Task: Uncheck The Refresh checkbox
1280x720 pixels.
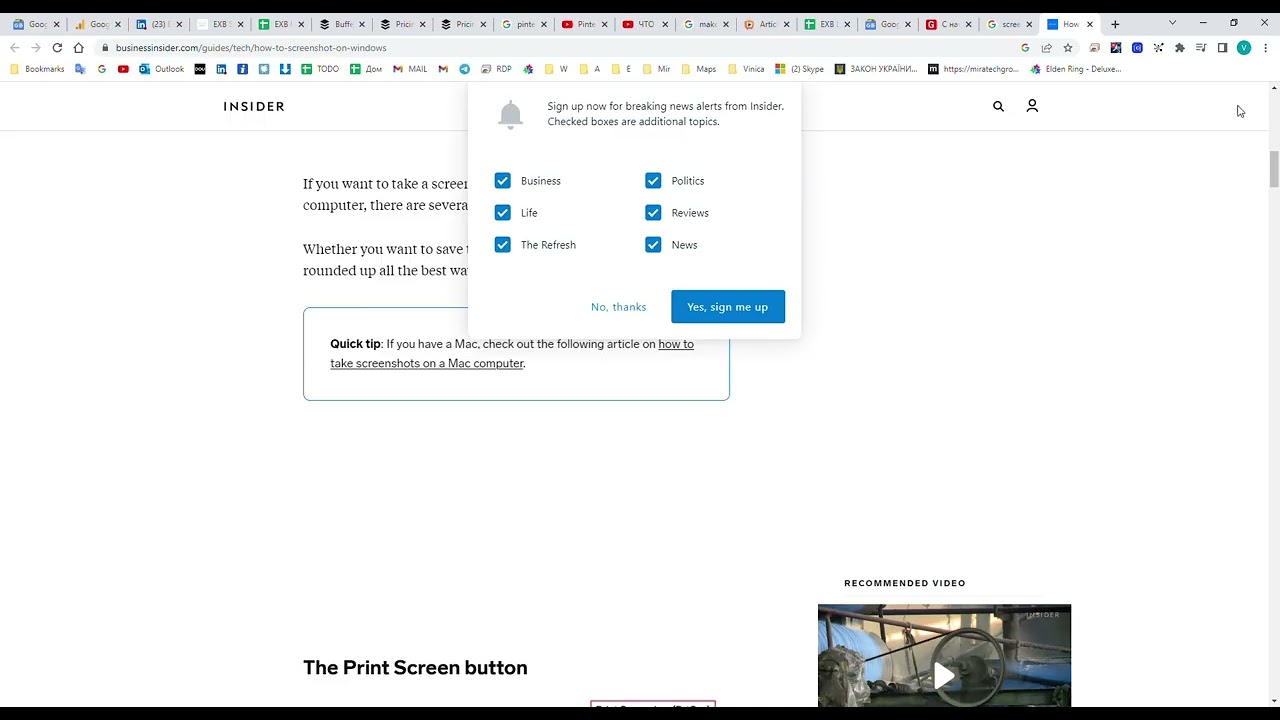Action: coord(502,245)
